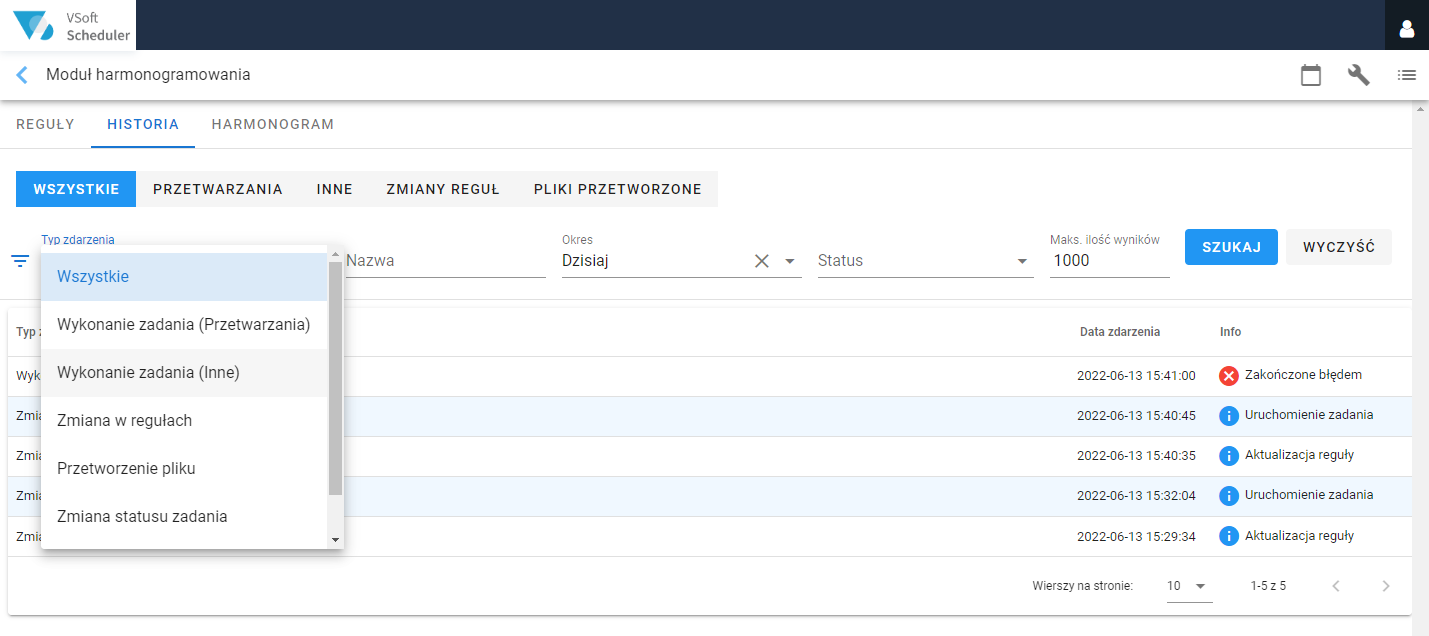Toggle the filter icon beside Typ zdarzenia
This screenshot has width=1429, height=636.
point(20,261)
